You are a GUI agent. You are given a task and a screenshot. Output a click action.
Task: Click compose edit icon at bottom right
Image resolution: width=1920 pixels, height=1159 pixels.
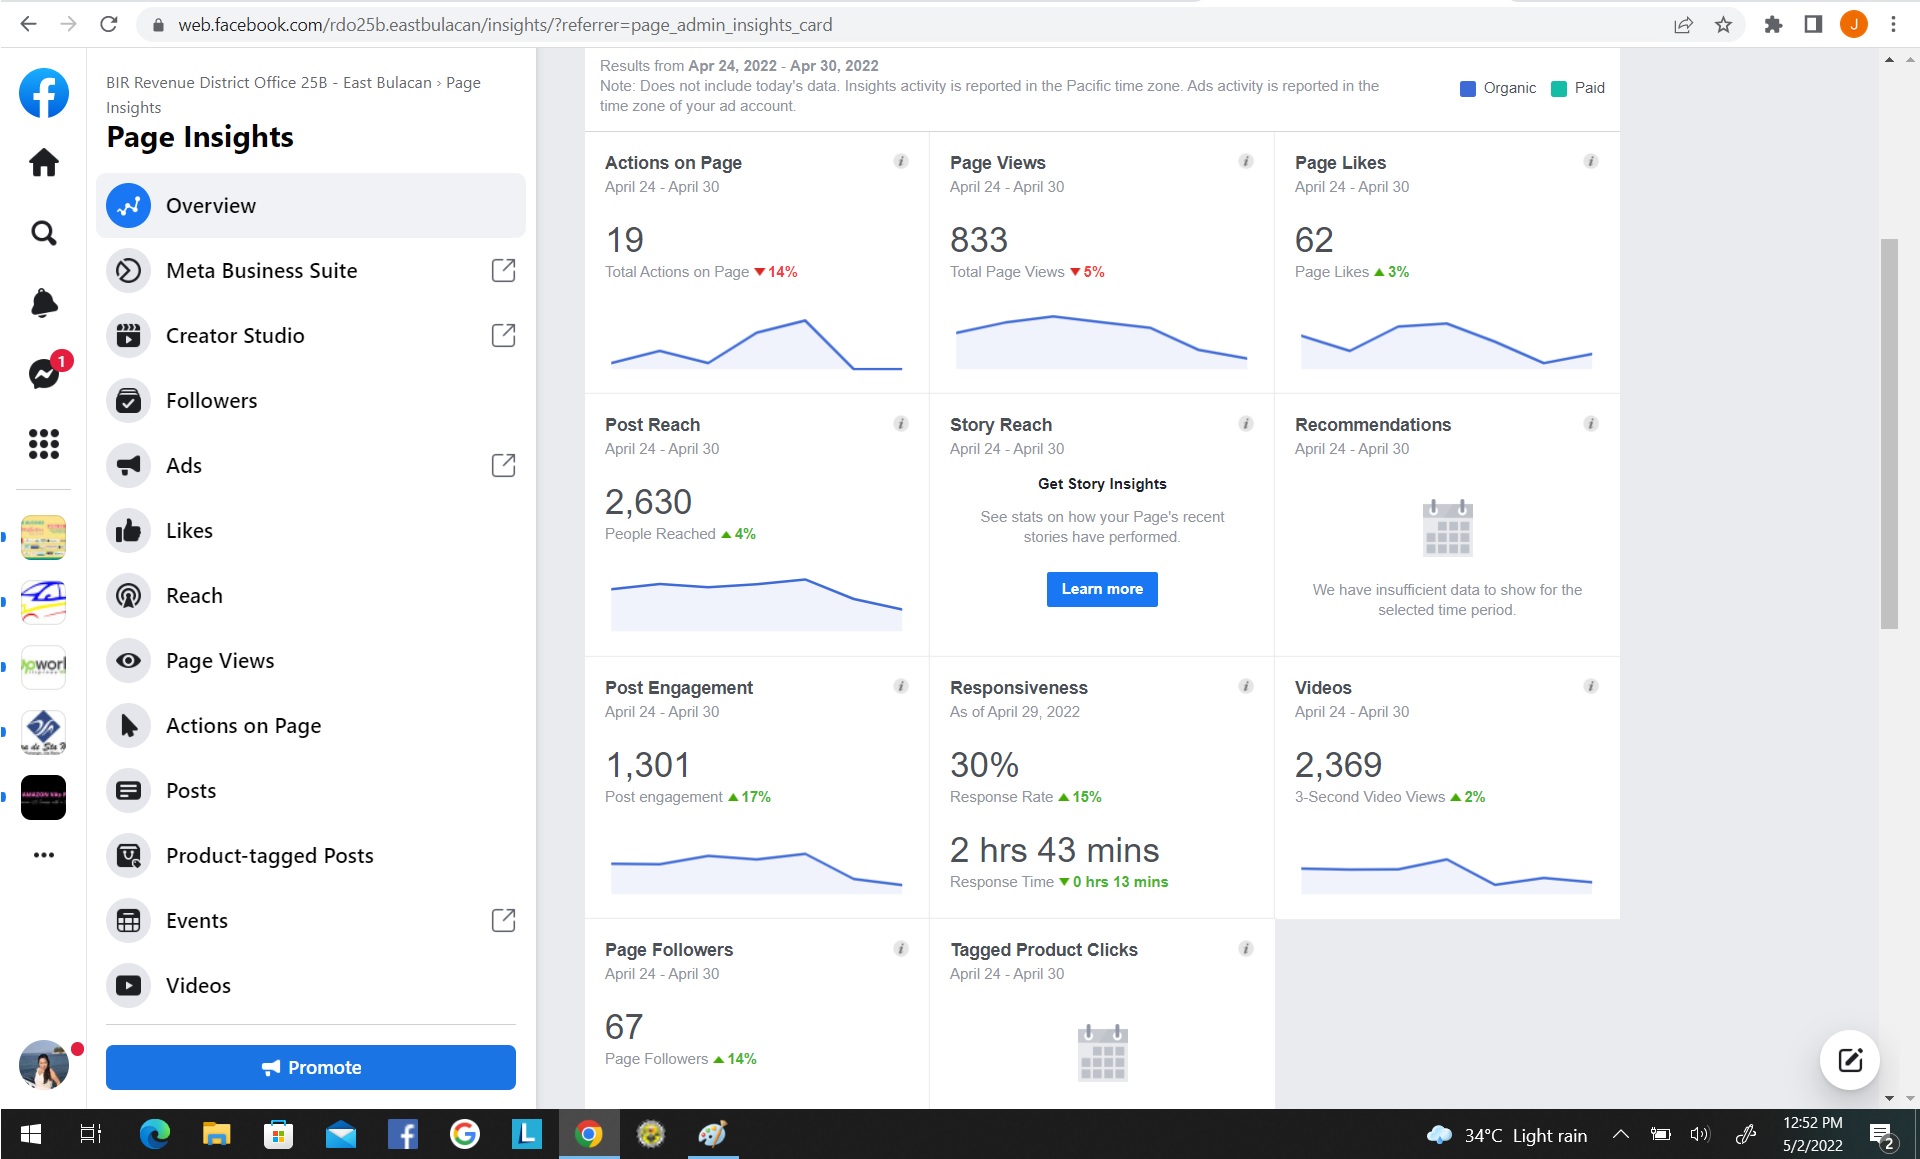pyautogui.click(x=1849, y=1060)
